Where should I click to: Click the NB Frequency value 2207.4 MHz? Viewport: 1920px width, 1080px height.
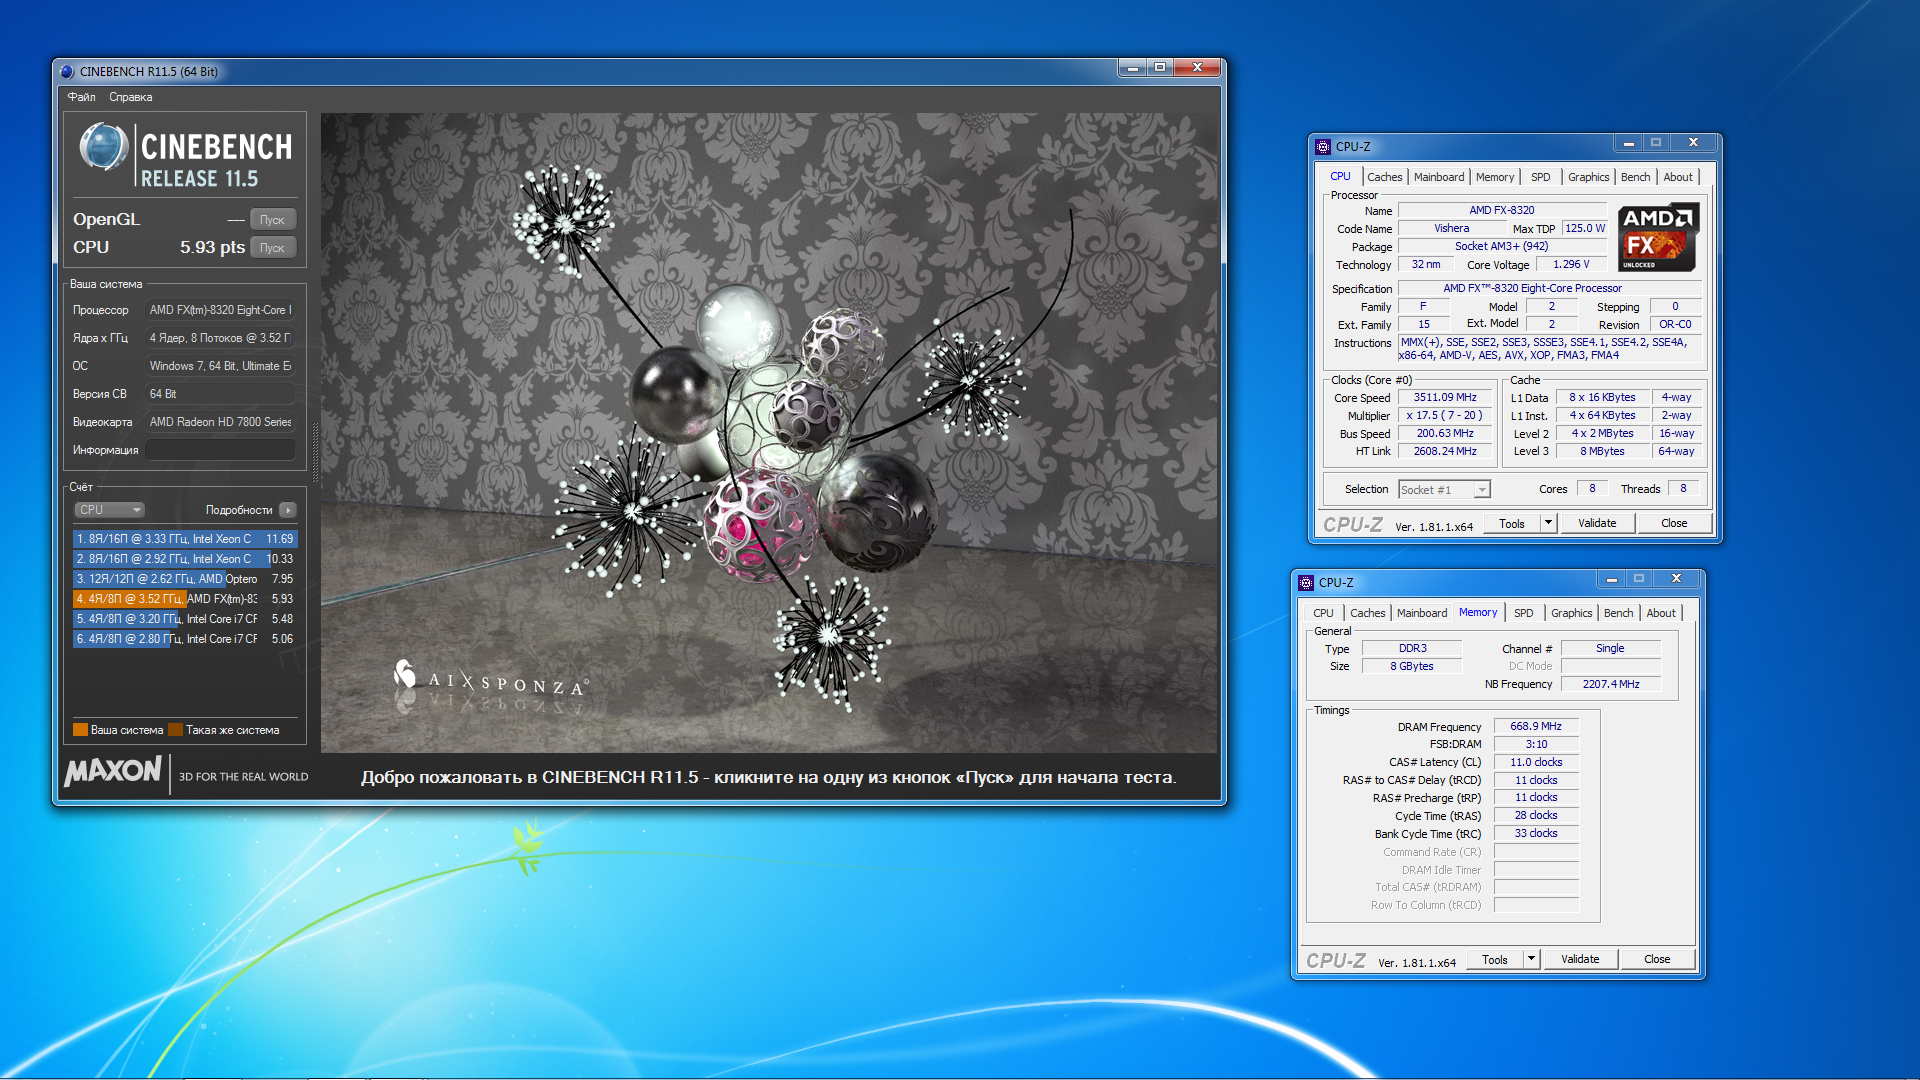[x=1611, y=684]
